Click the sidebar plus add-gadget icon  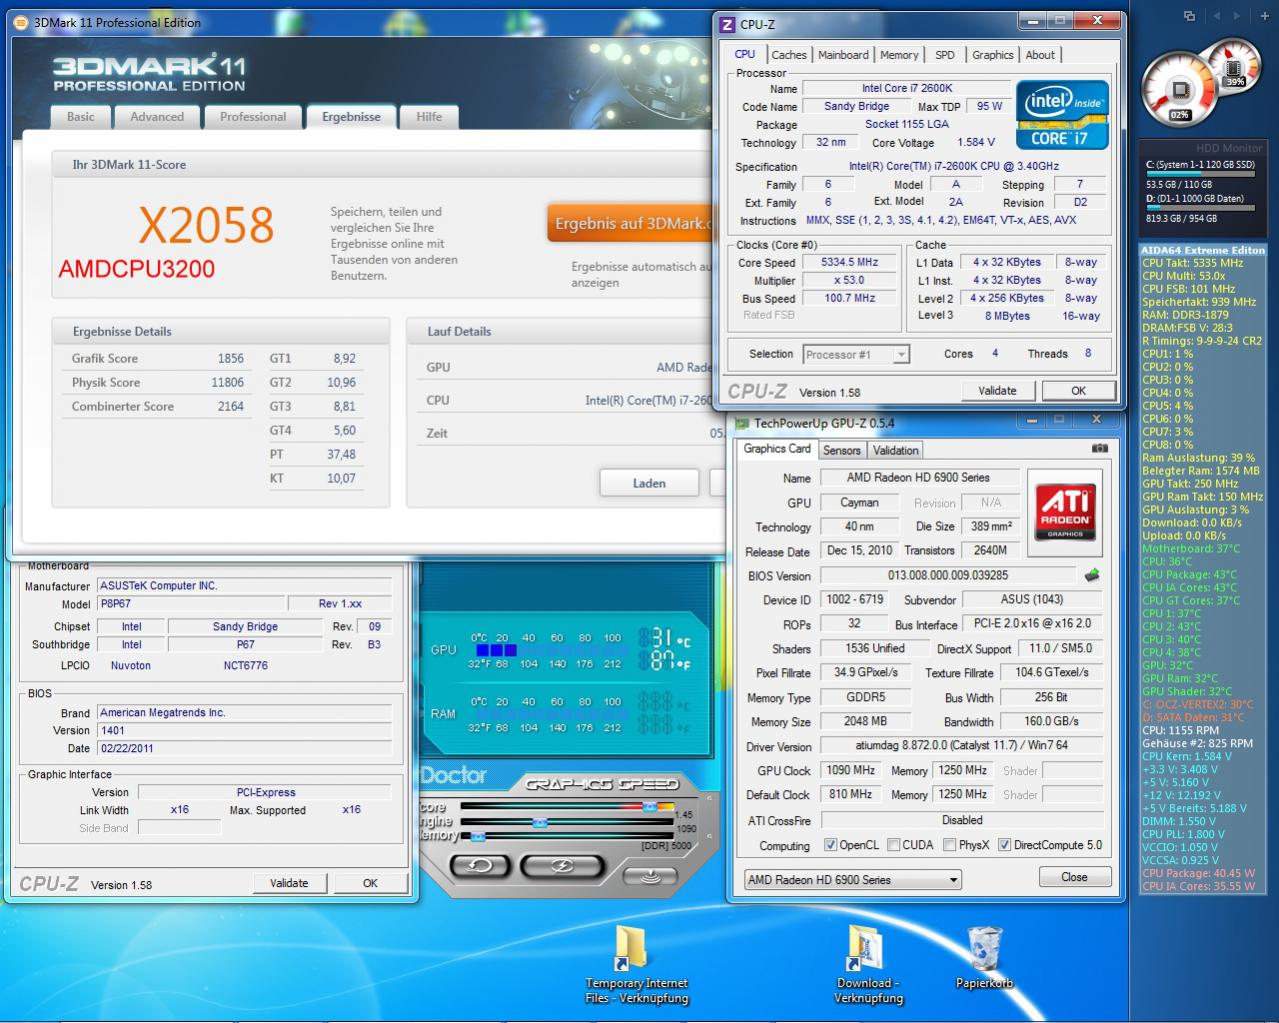click(1266, 16)
